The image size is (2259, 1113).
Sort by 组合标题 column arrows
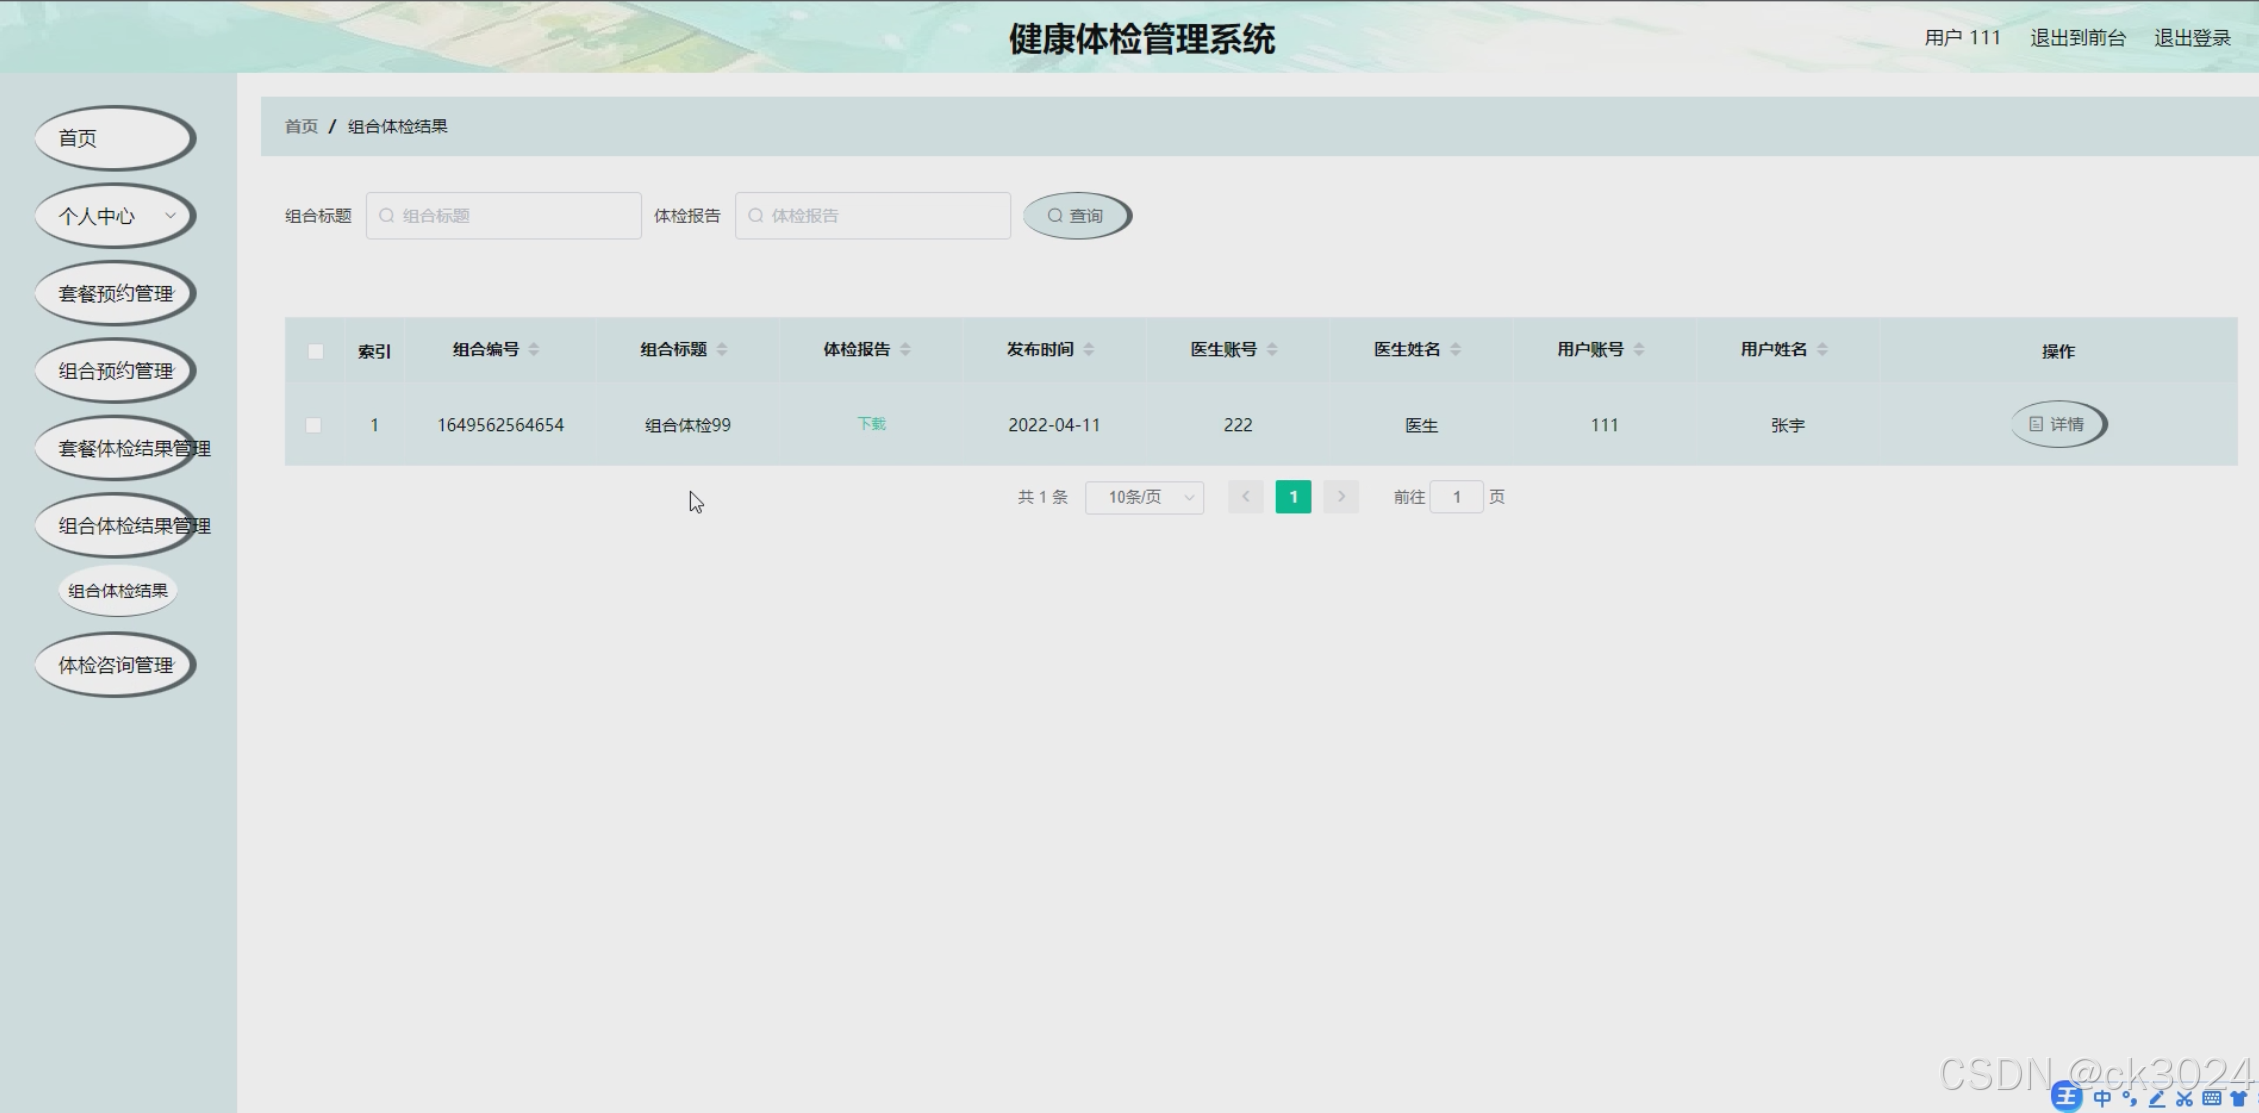(722, 349)
